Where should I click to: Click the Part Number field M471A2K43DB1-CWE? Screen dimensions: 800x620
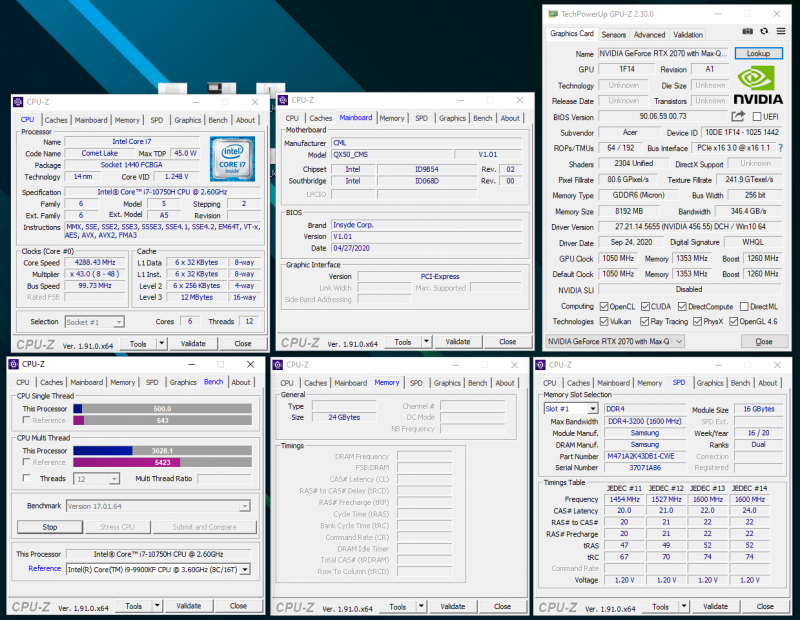click(x=644, y=456)
